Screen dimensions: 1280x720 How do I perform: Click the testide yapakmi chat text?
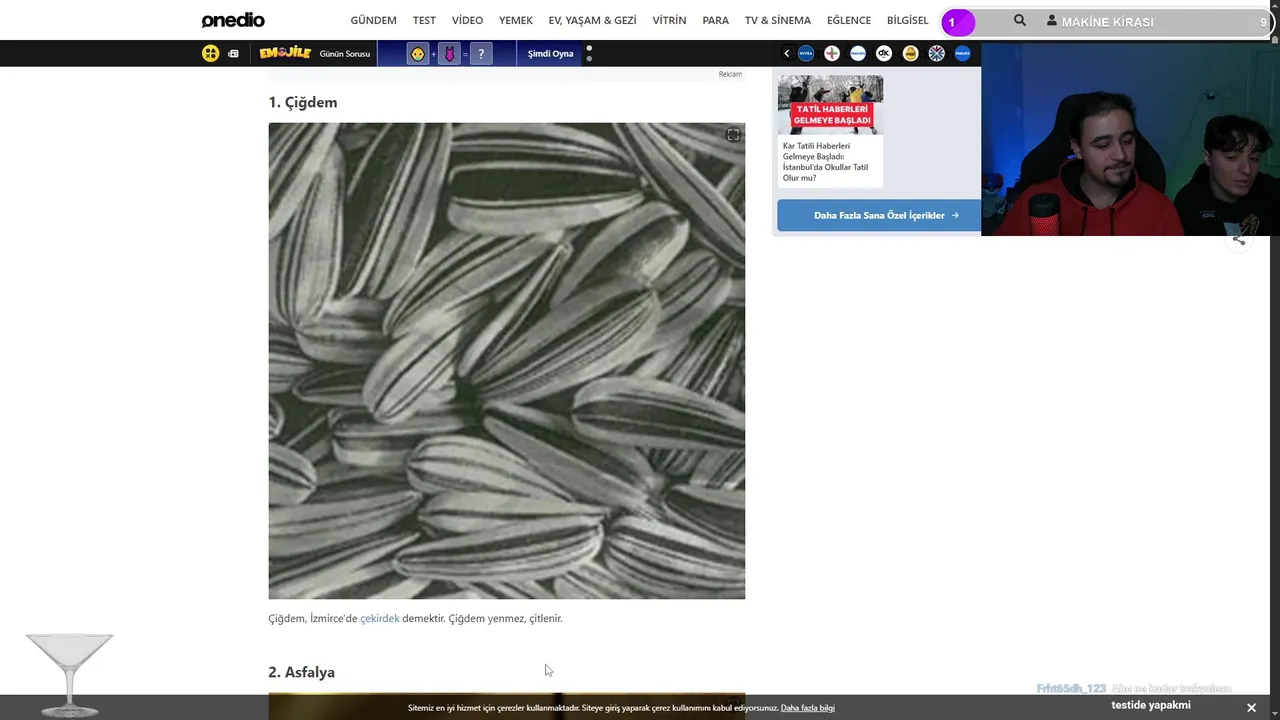tap(1151, 705)
